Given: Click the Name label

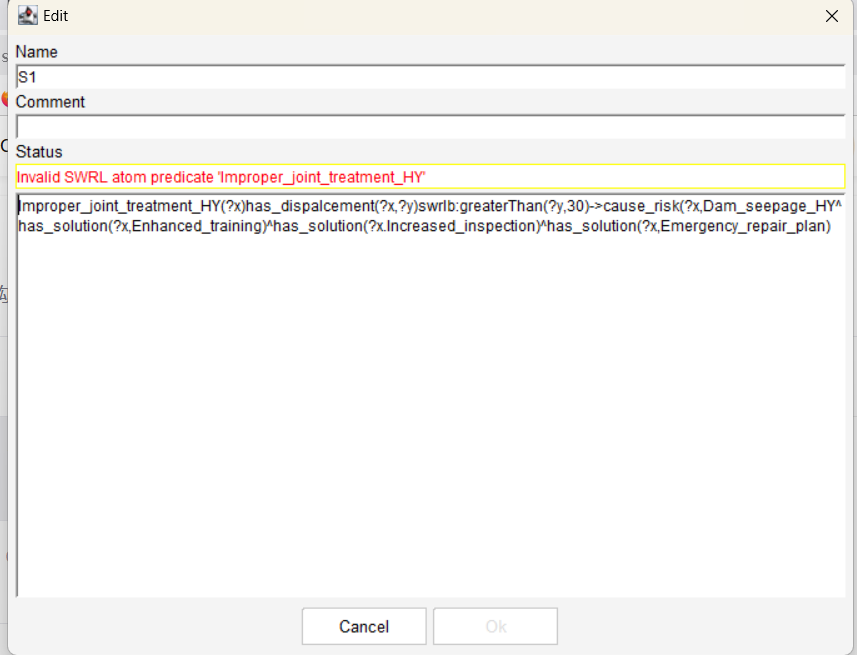Looking at the screenshot, I should pyautogui.click(x=36, y=51).
